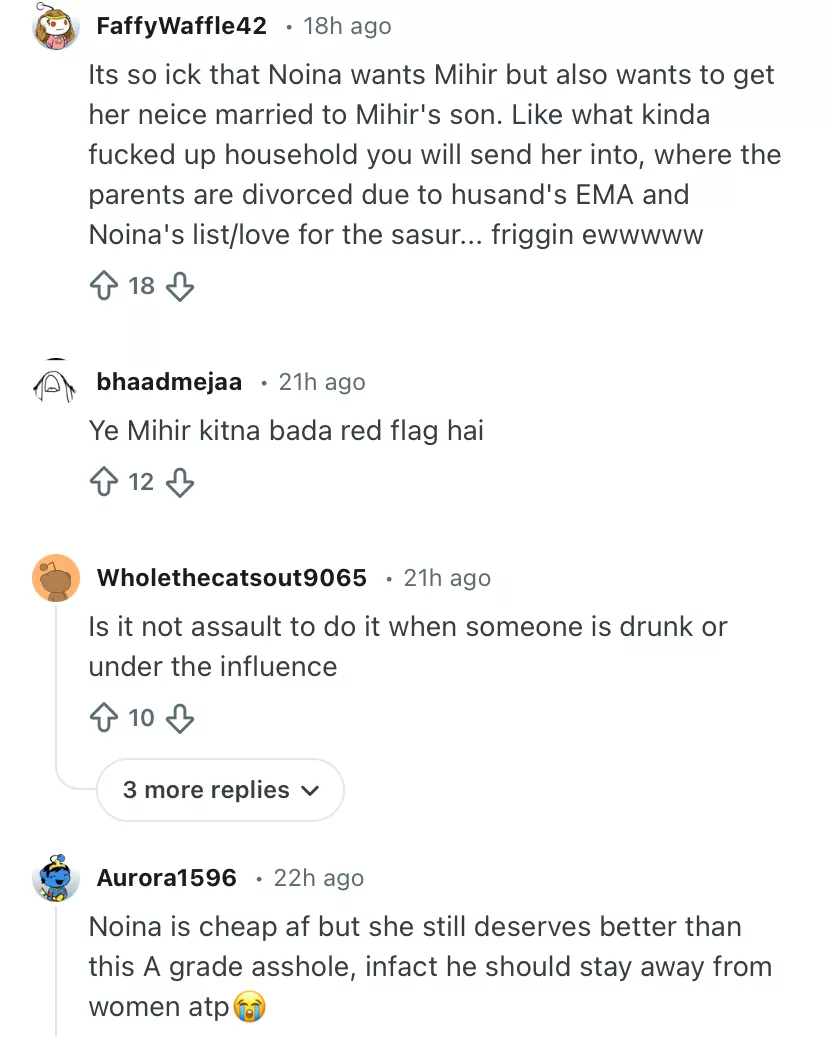Click the chevron on 3 more replies
The width and height of the screenshot is (828, 1037).
(310, 791)
